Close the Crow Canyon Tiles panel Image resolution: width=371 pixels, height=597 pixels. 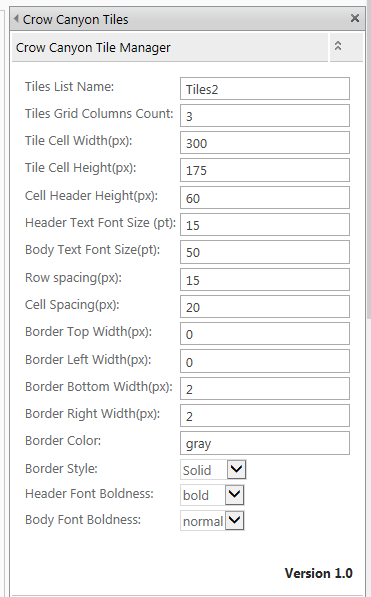pos(355,18)
